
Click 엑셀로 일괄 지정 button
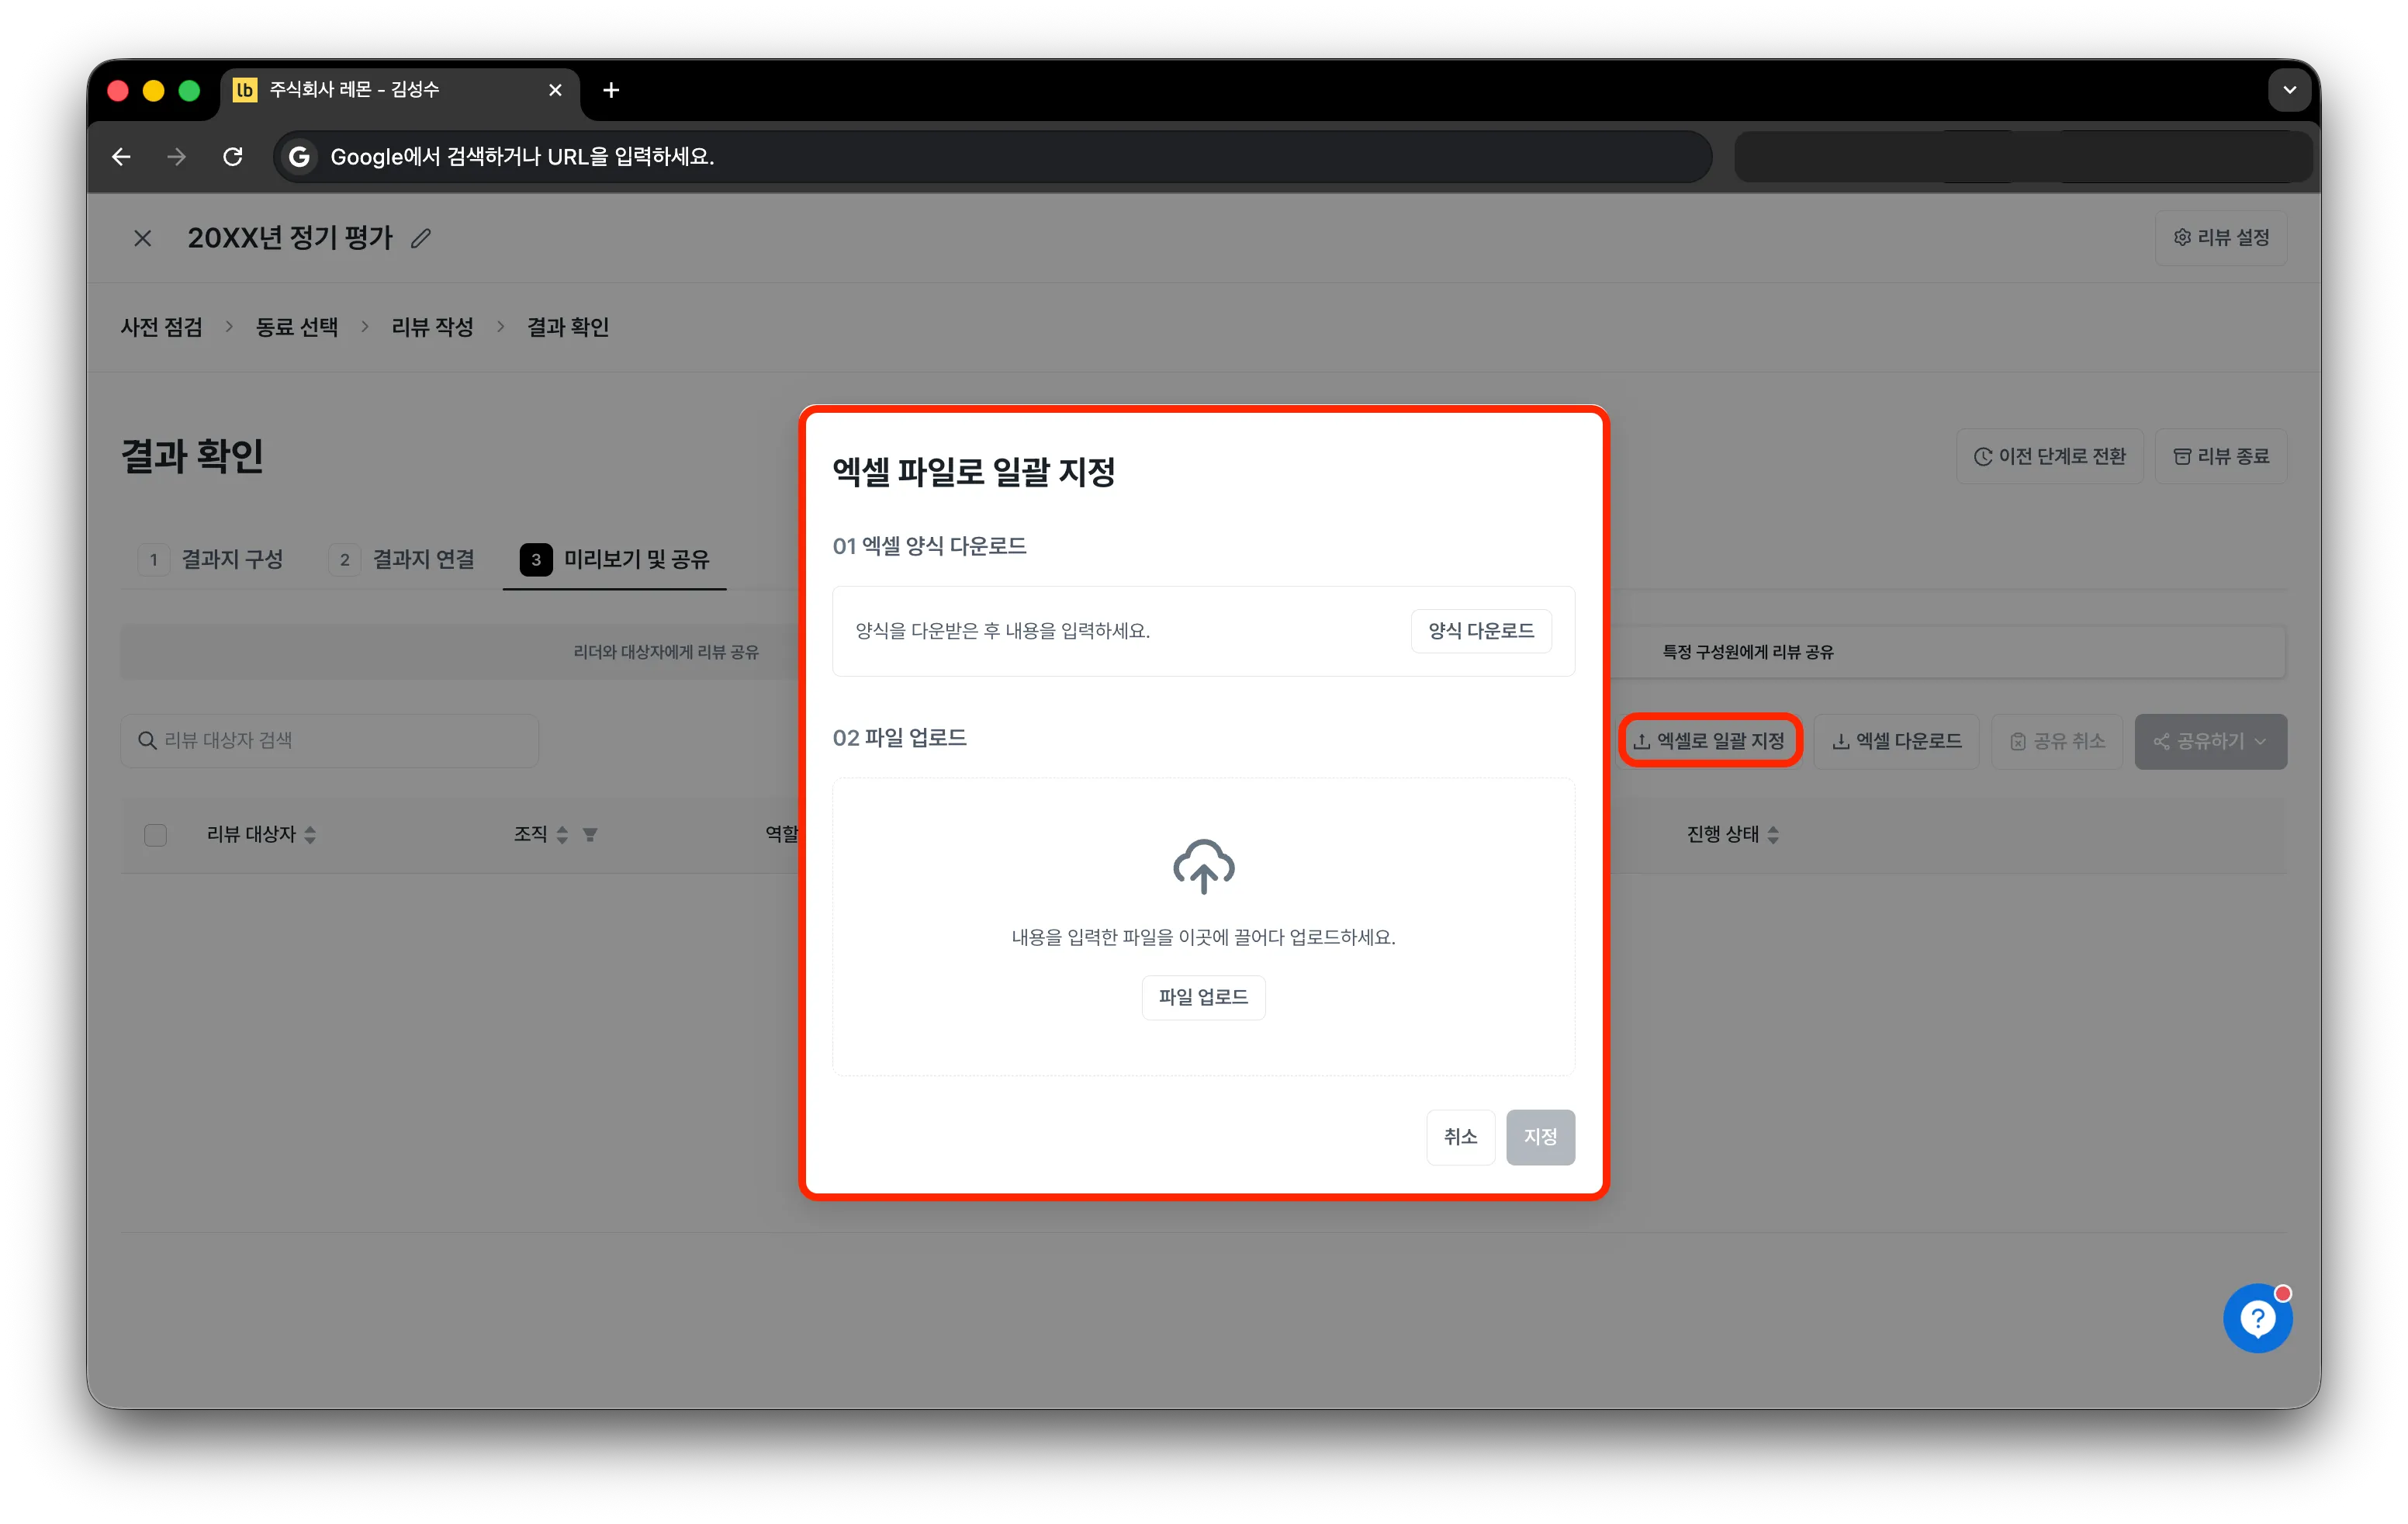(x=1710, y=741)
